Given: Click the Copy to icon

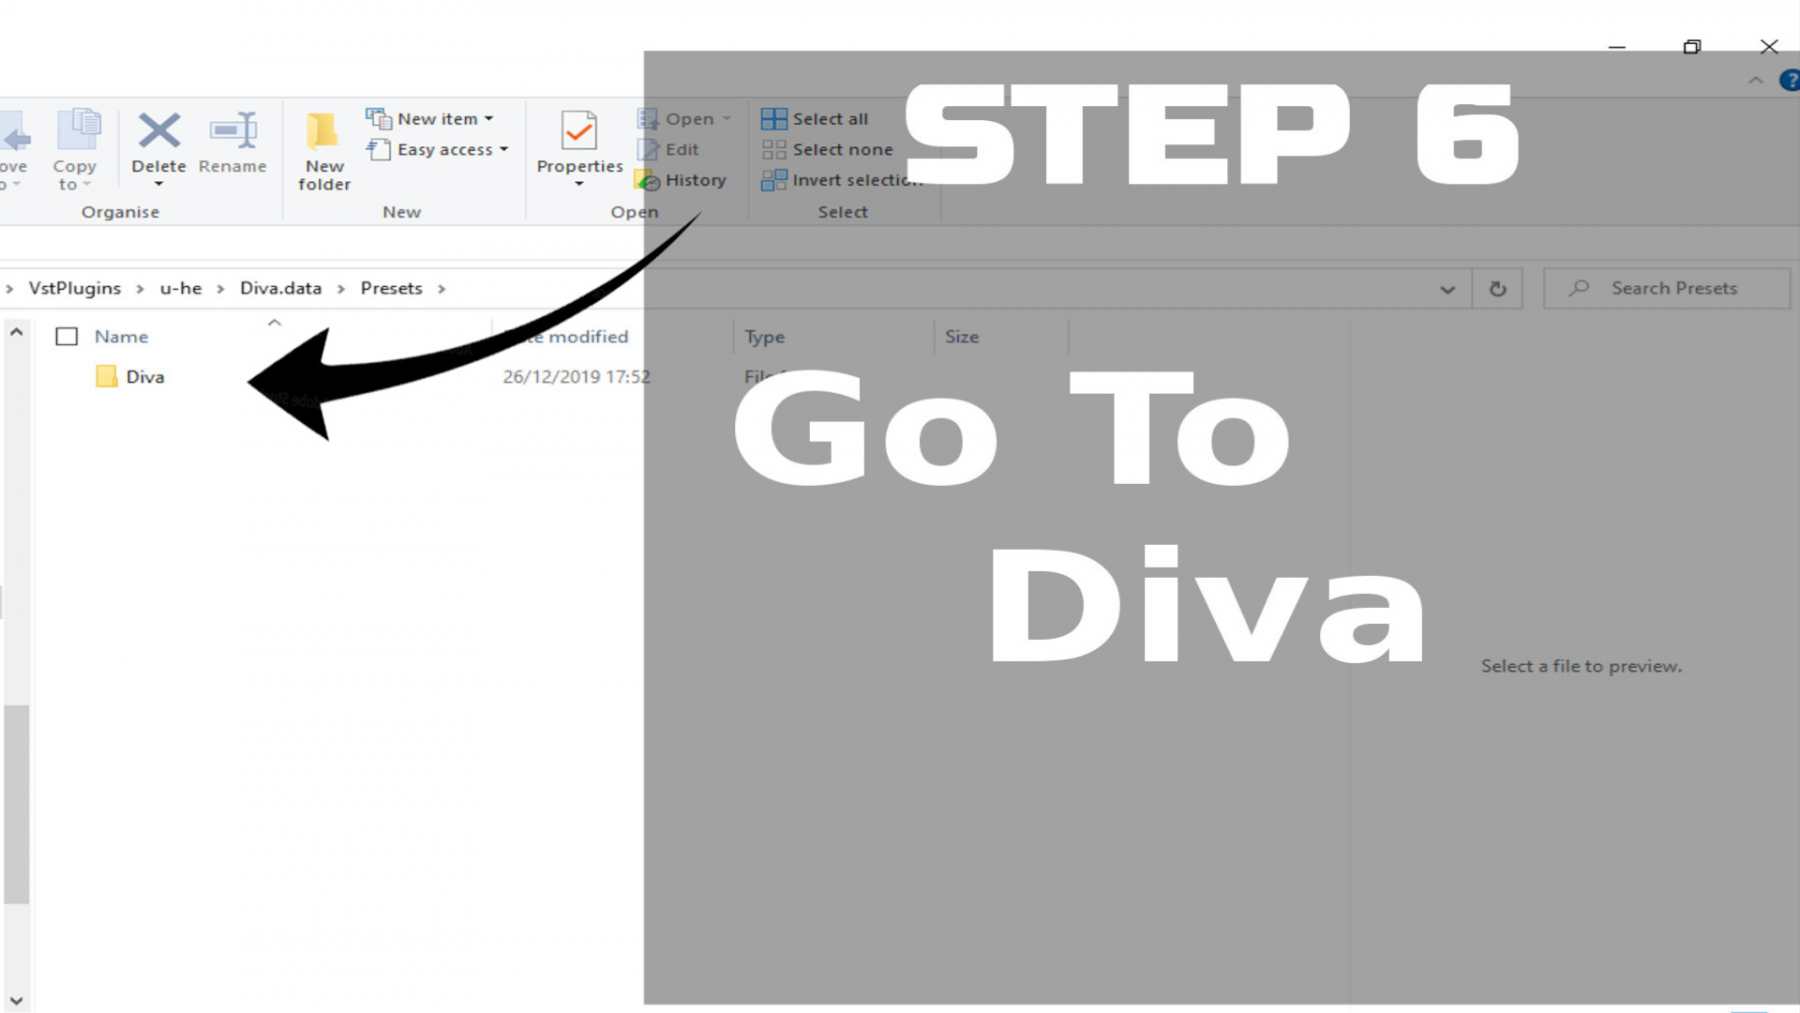Looking at the screenshot, I should [78, 130].
